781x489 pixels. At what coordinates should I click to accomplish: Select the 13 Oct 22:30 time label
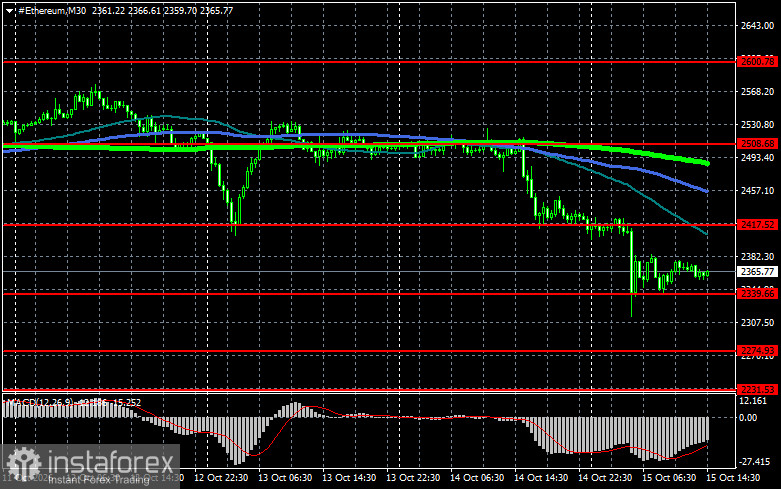pos(413,478)
